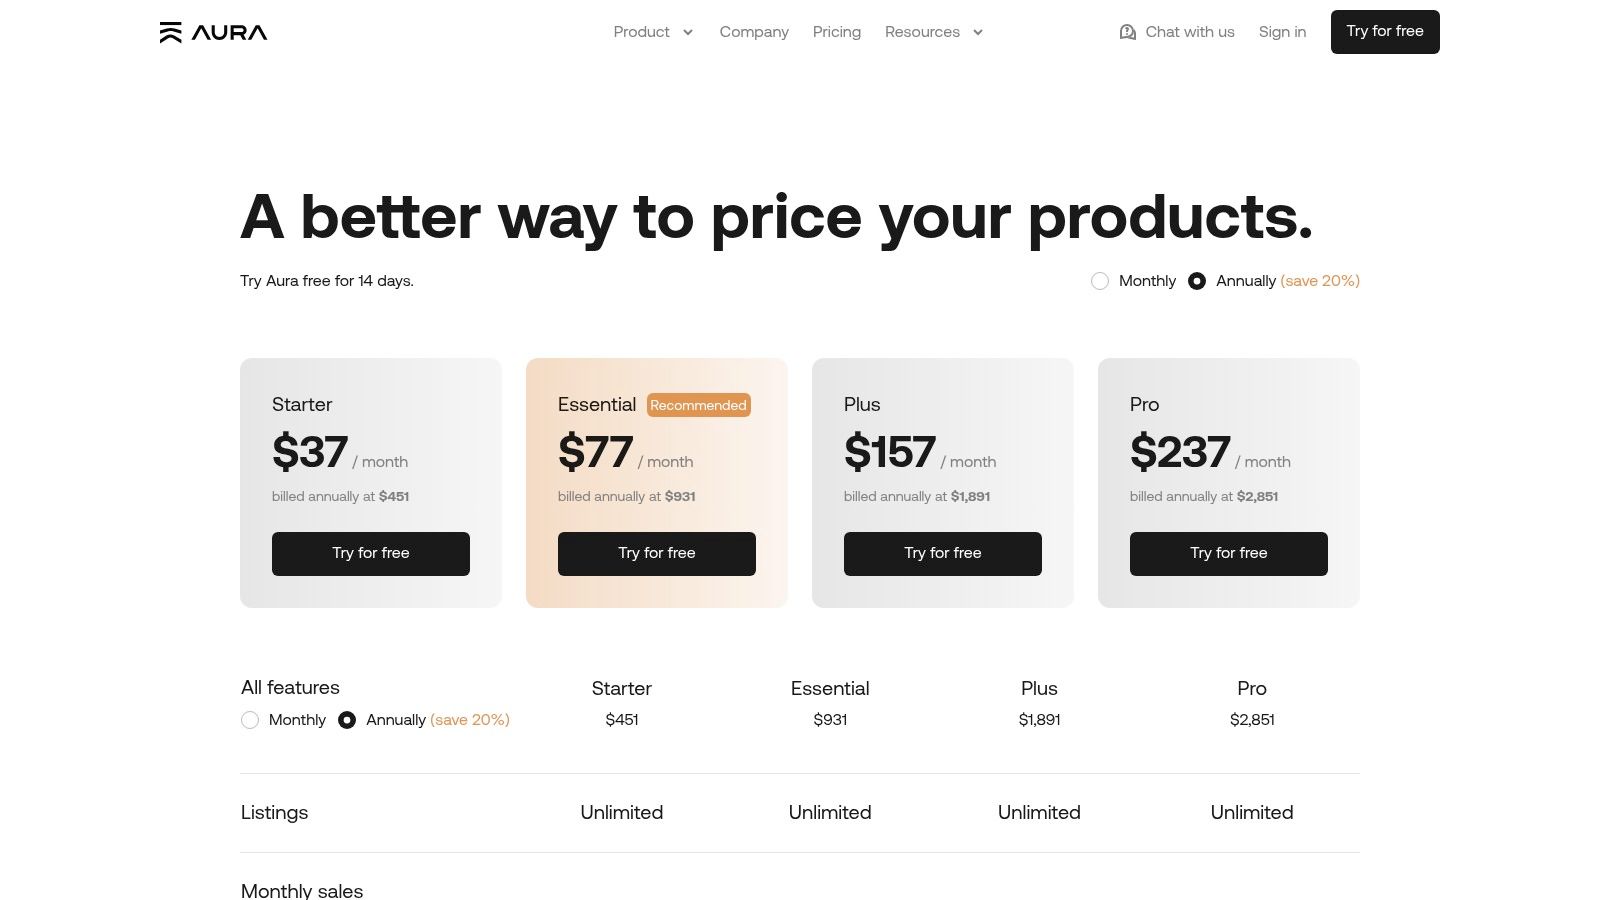The height and width of the screenshot is (900, 1600).
Task: Start free trial on Pro plan
Action: pyautogui.click(x=1229, y=554)
